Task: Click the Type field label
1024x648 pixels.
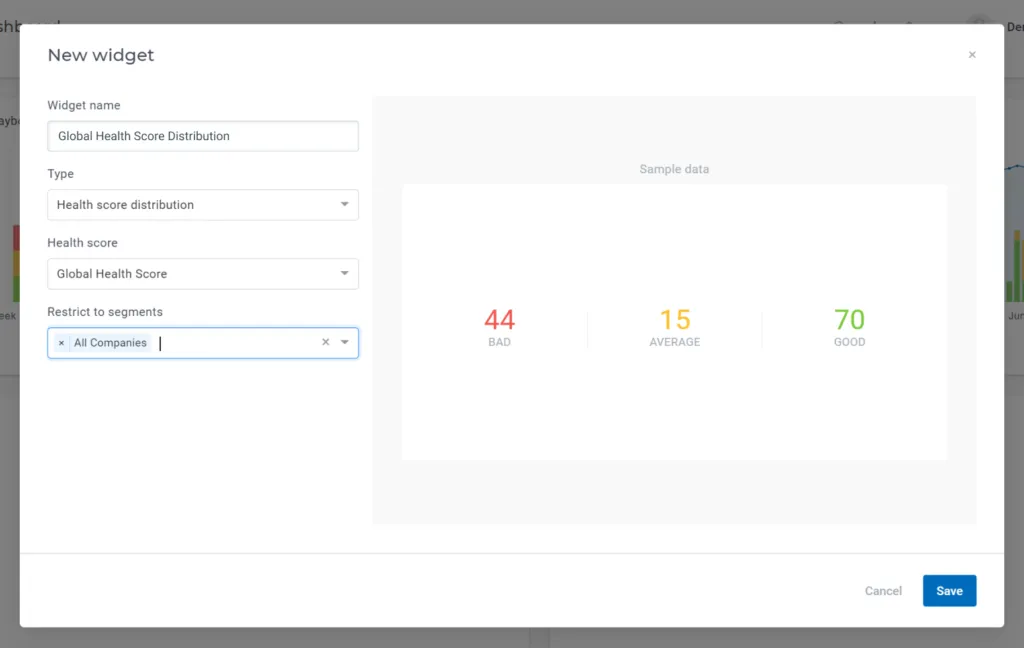Action: click(x=60, y=174)
